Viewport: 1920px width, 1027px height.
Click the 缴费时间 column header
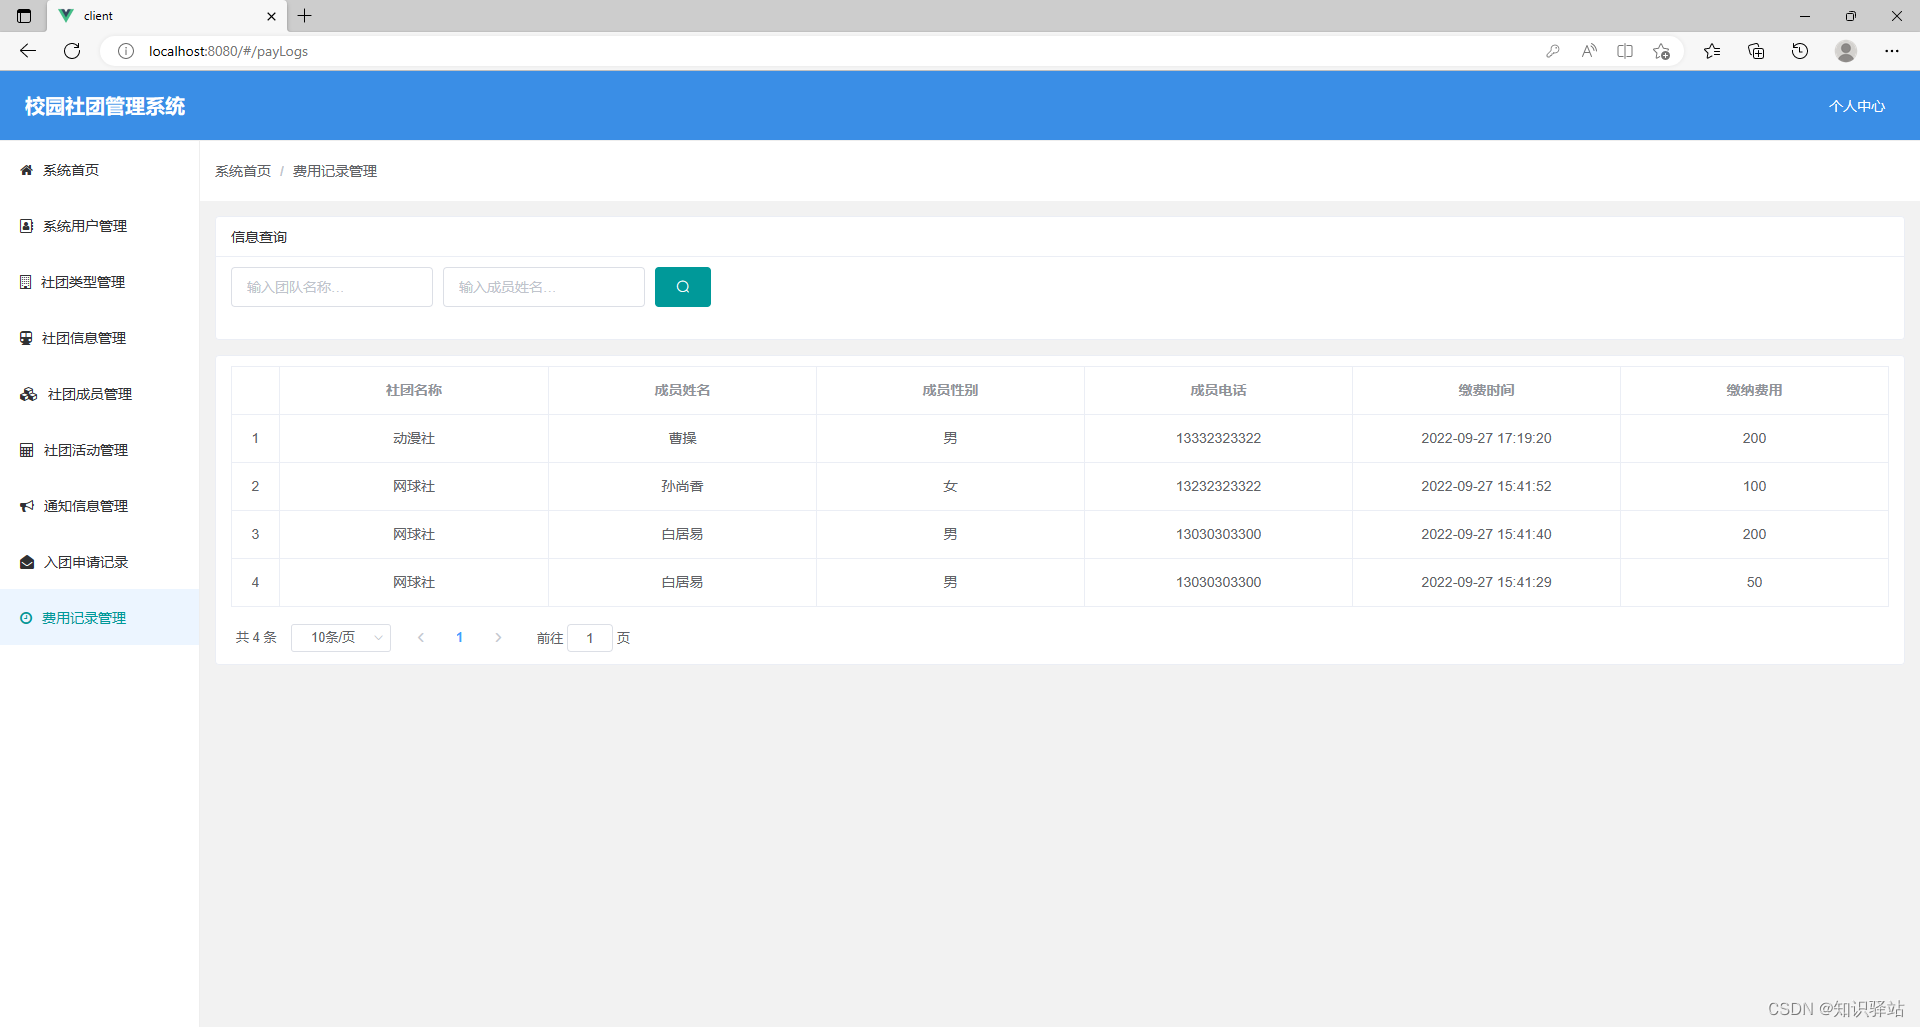1486,390
